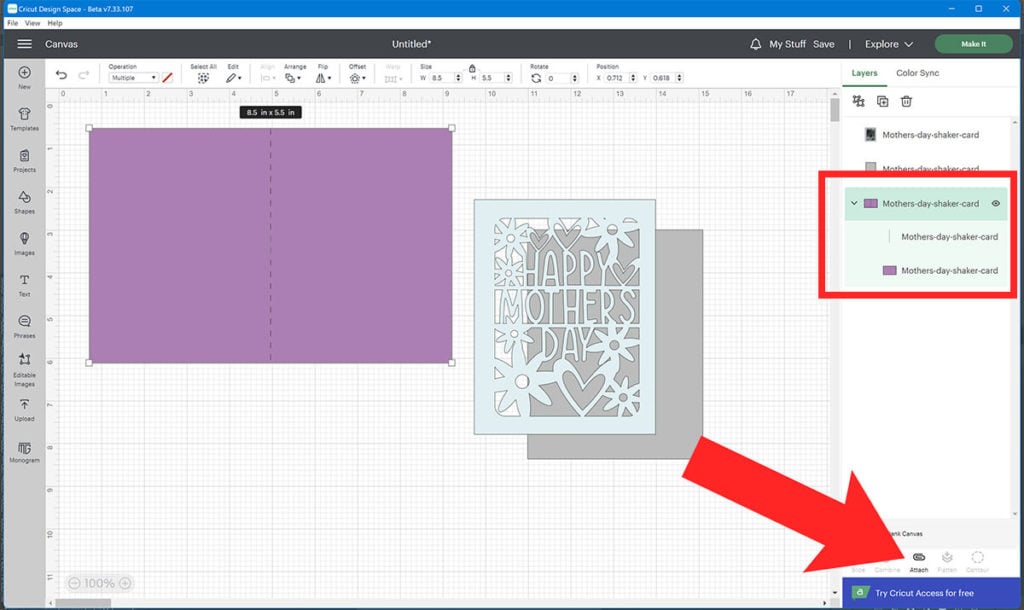Click the height stepper arrows
This screenshot has height=610, width=1024.
(x=508, y=78)
